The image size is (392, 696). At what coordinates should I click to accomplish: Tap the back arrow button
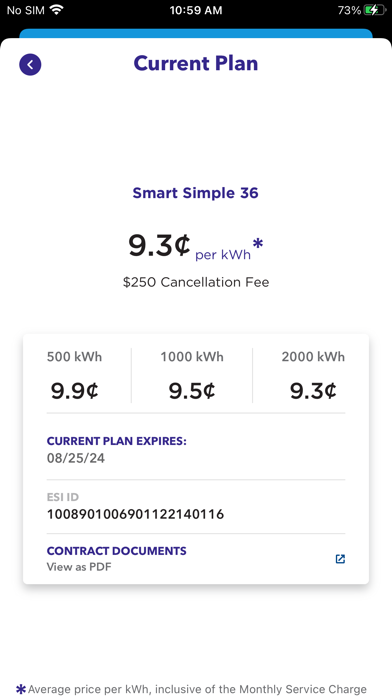30,65
